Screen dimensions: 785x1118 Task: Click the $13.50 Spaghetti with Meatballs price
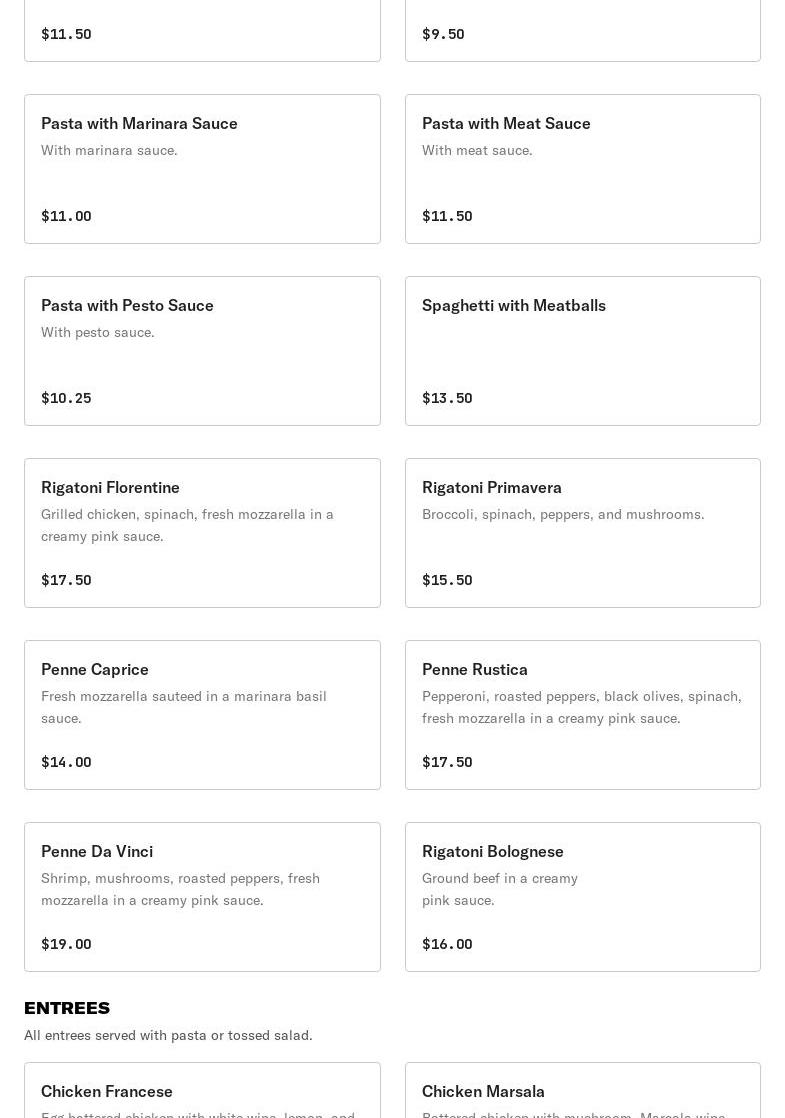click(x=447, y=398)
